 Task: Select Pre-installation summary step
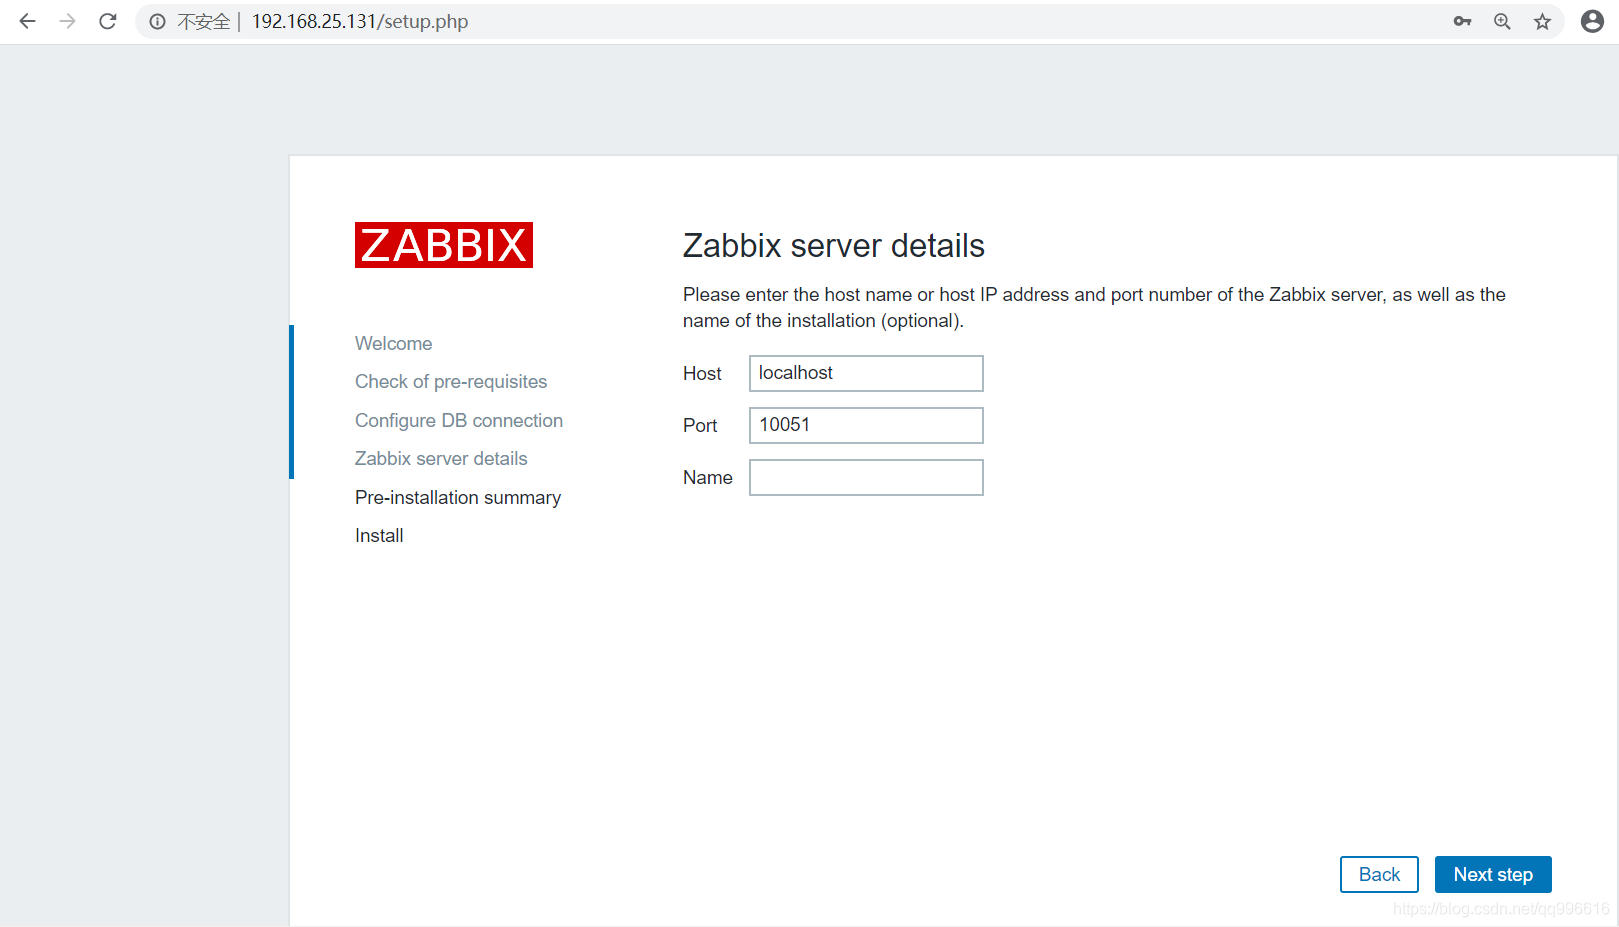(458, 497)
